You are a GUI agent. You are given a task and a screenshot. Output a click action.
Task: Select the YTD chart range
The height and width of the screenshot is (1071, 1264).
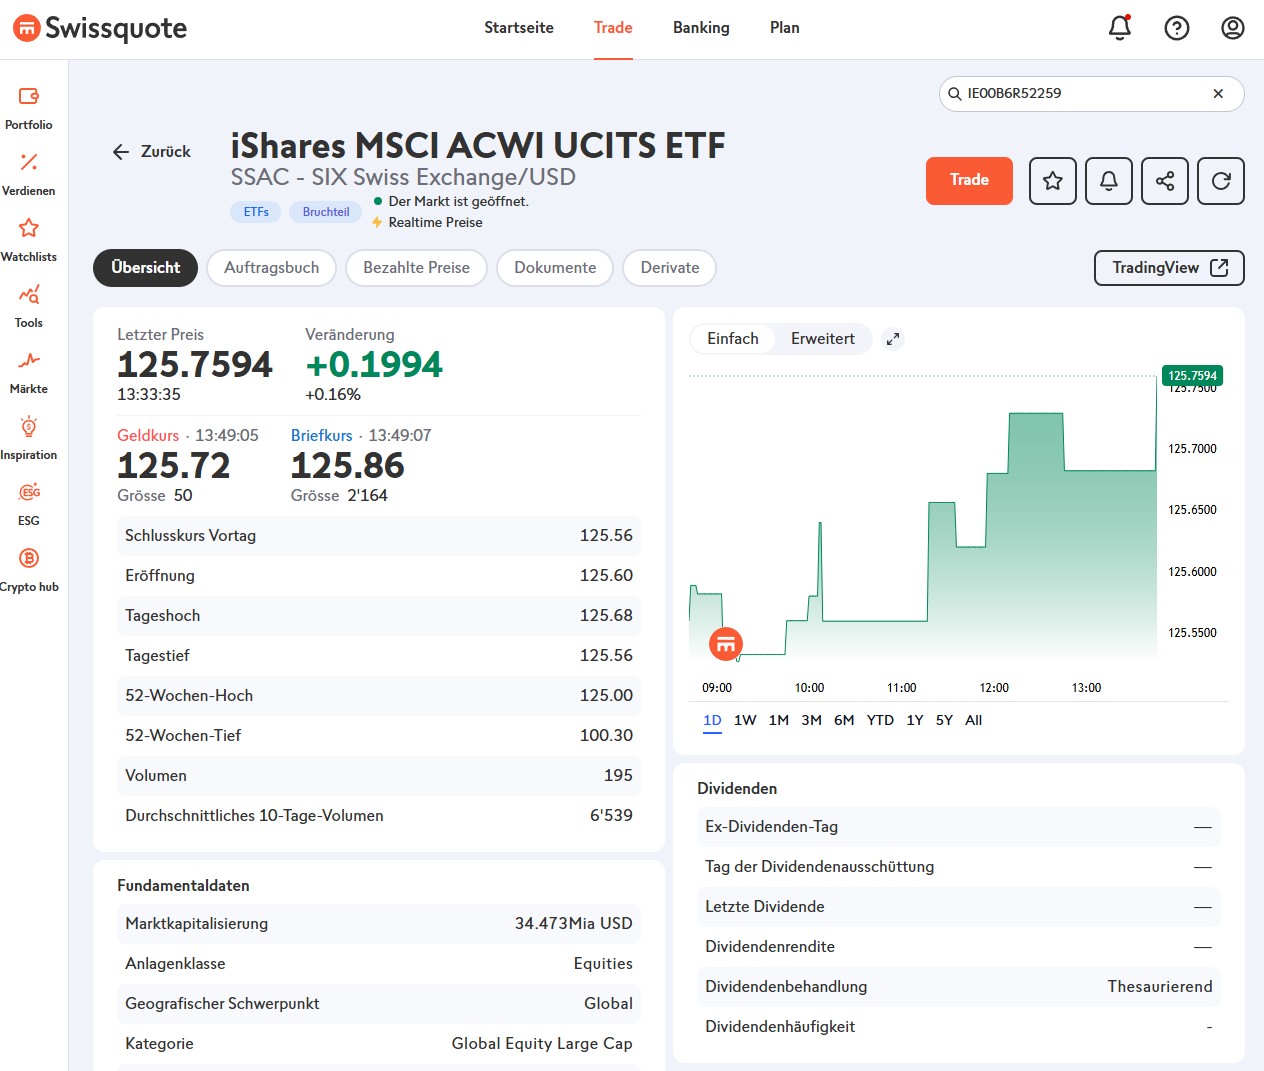(x=880, y=721)
